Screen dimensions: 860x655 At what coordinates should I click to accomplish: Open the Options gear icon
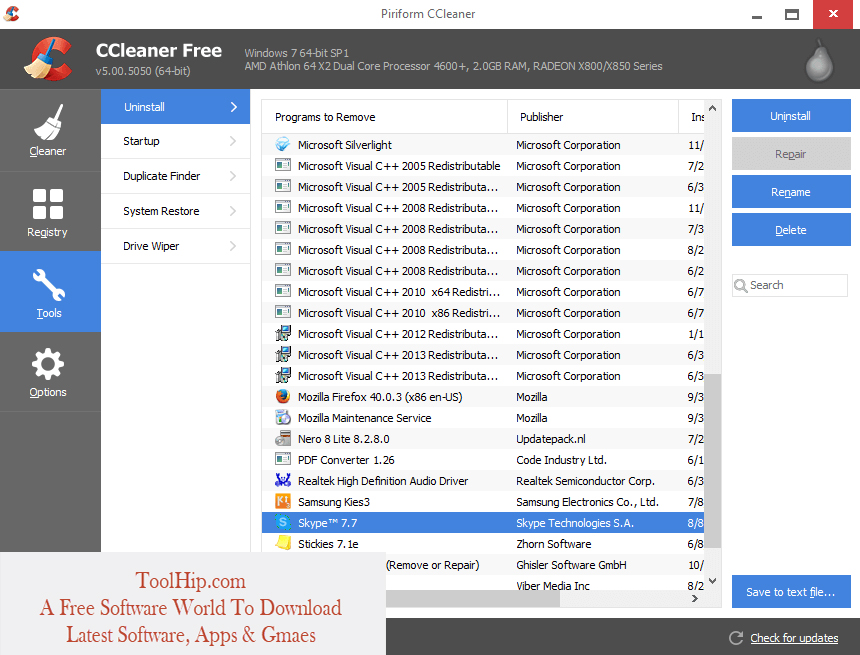(48, 364)
